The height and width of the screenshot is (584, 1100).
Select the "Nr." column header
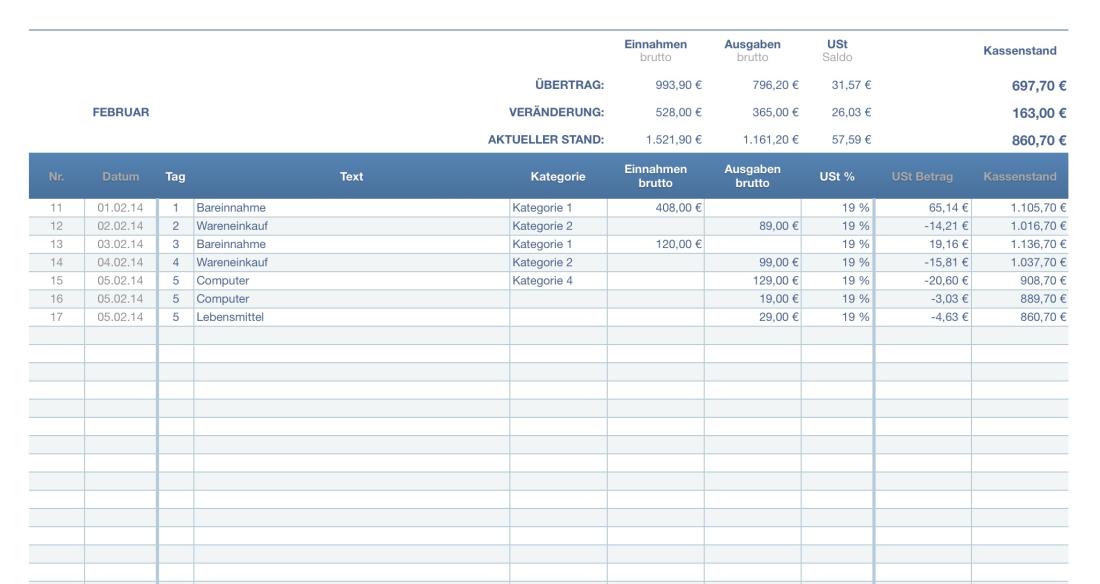tap(58, 176)
